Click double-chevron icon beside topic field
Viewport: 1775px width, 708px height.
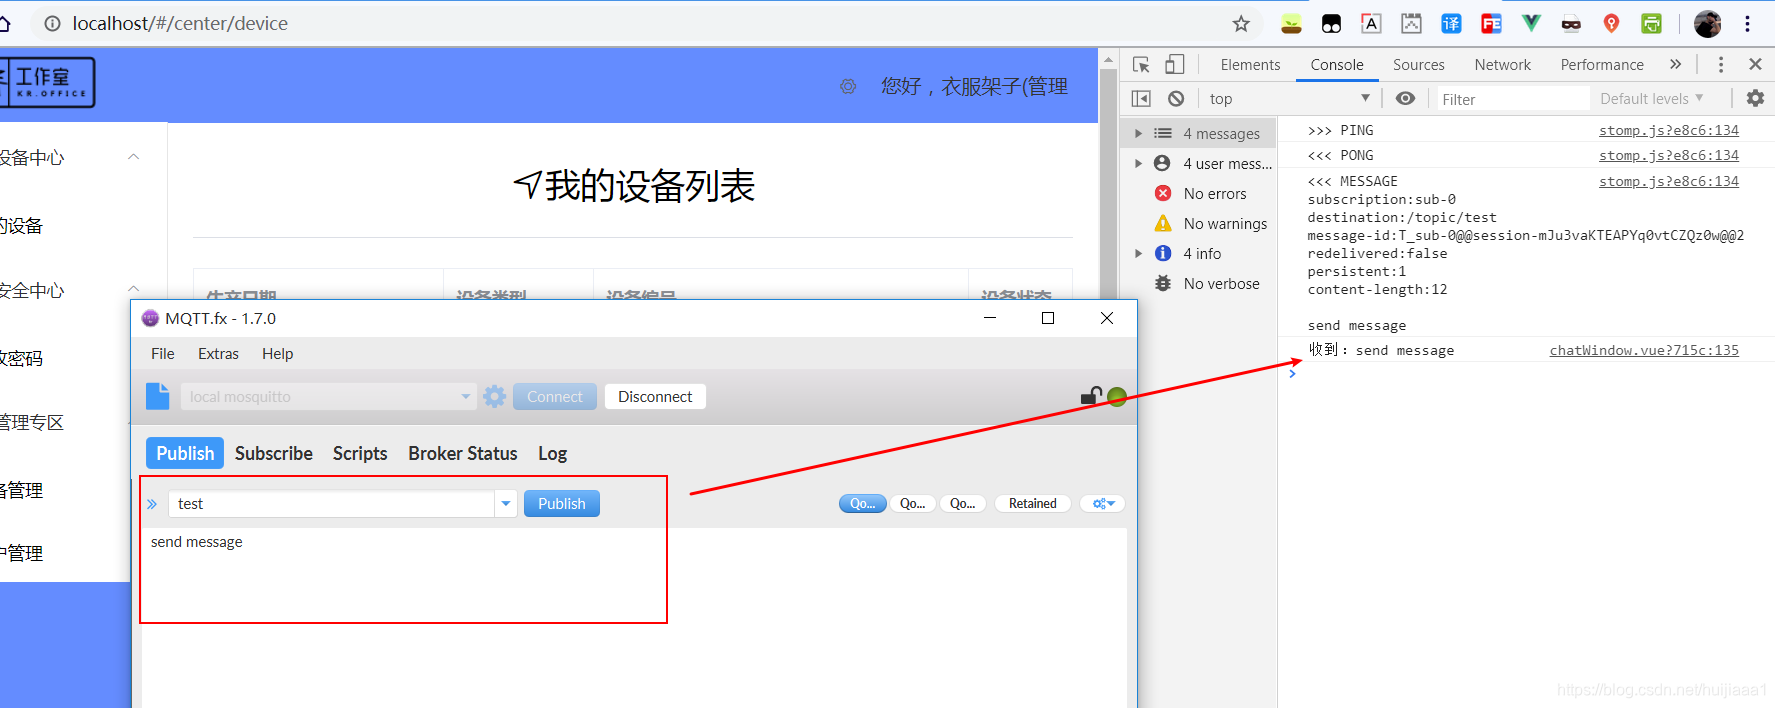click(x=152, y=504)
